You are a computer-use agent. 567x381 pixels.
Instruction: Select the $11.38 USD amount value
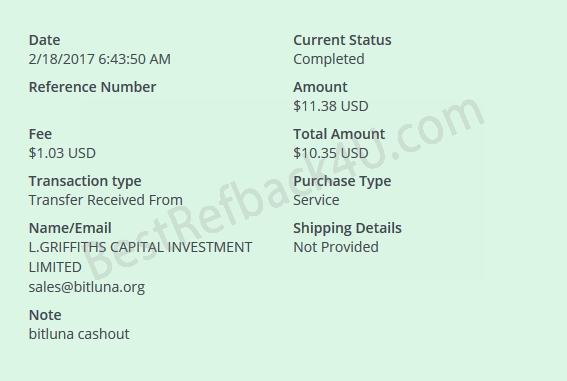pyautogui.click(x=331, y=106)
